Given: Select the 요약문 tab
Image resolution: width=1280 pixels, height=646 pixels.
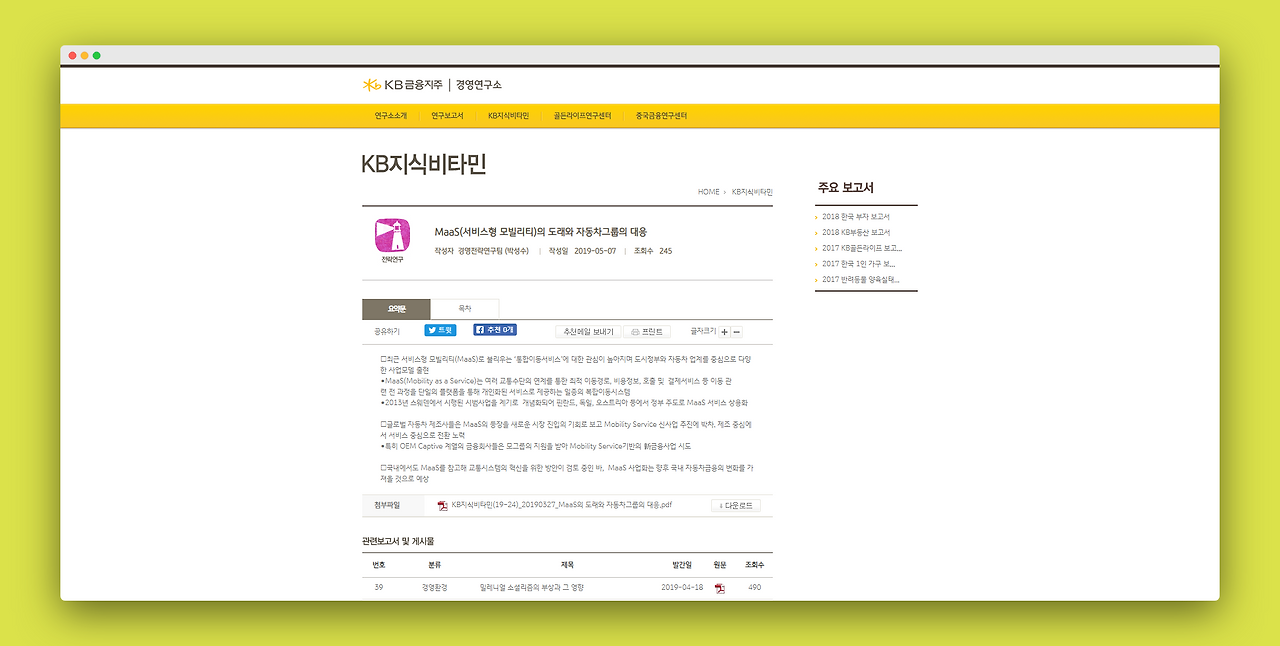Looking at the screenshot, I should pos(396,309).
